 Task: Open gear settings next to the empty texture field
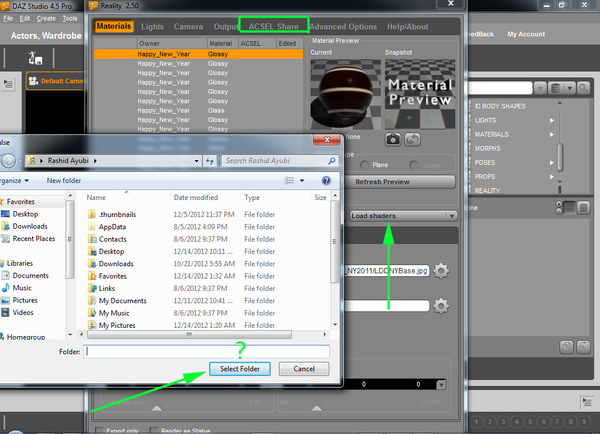441,306
